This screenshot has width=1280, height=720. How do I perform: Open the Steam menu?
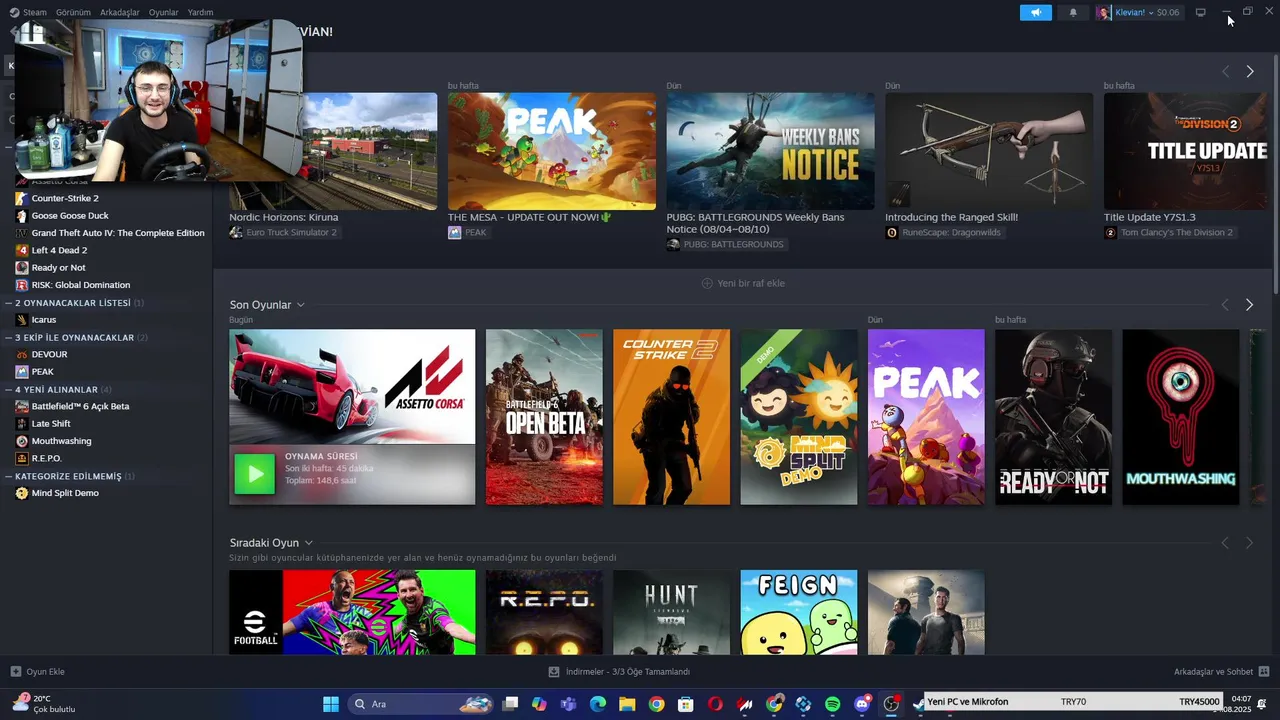[x=28, y=12]
